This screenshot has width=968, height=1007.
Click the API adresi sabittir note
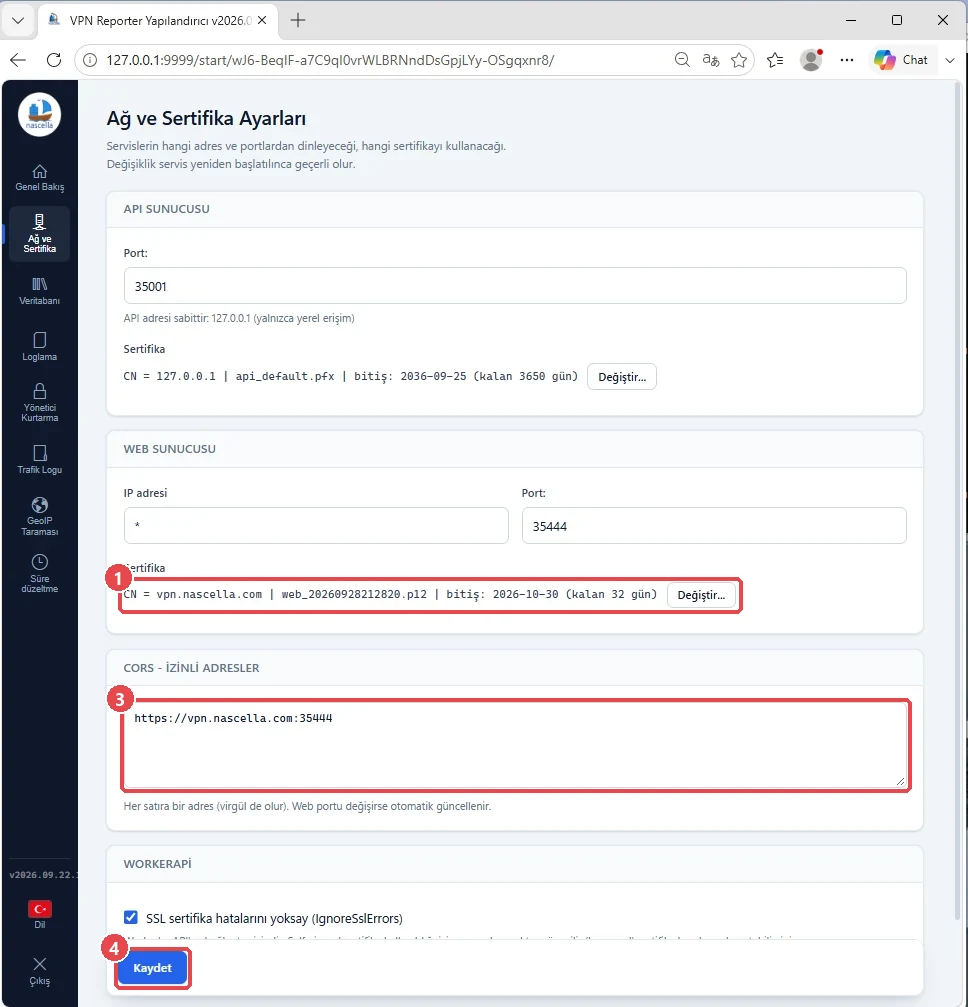click(x=239, y=318)
